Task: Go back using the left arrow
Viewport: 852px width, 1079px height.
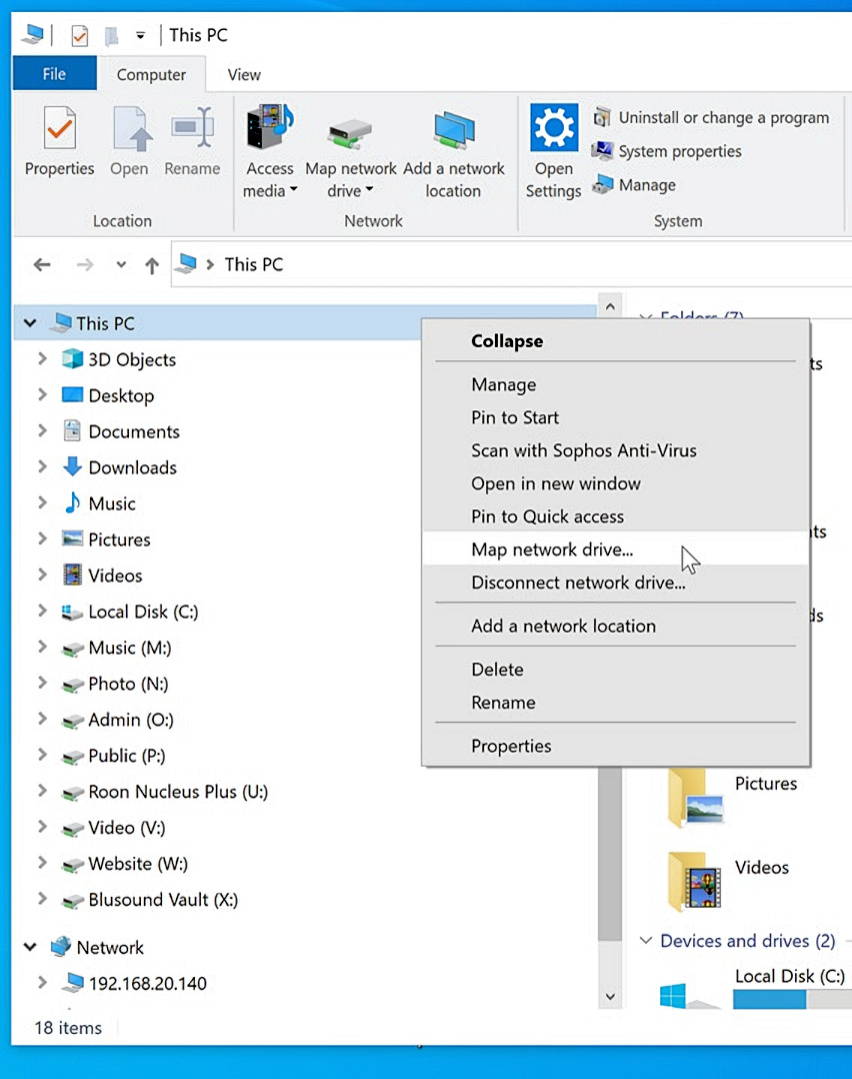Action: click(42, 265)
